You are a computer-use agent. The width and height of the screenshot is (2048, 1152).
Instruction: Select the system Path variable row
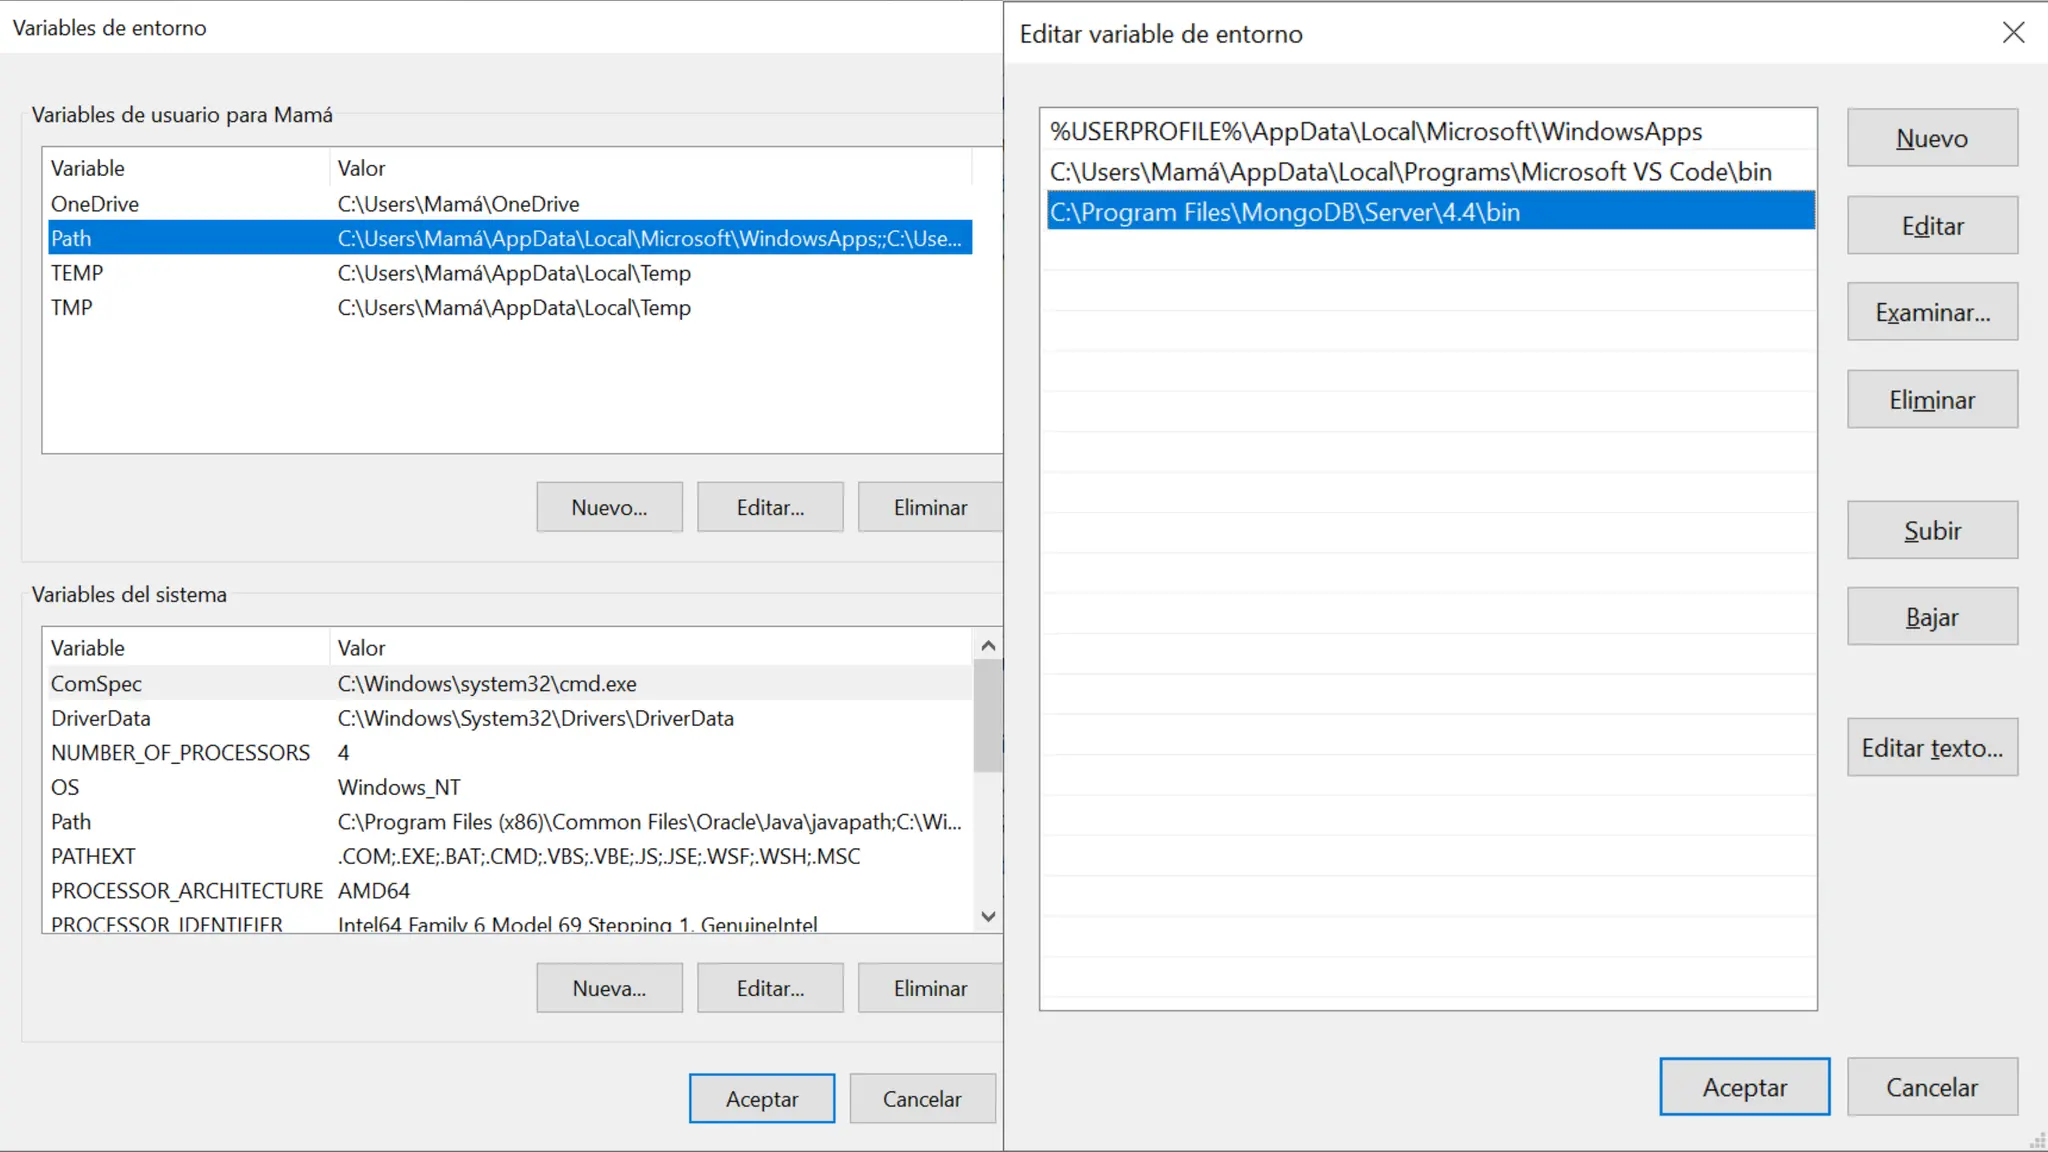pyautogui.click(x=510, y=822)
